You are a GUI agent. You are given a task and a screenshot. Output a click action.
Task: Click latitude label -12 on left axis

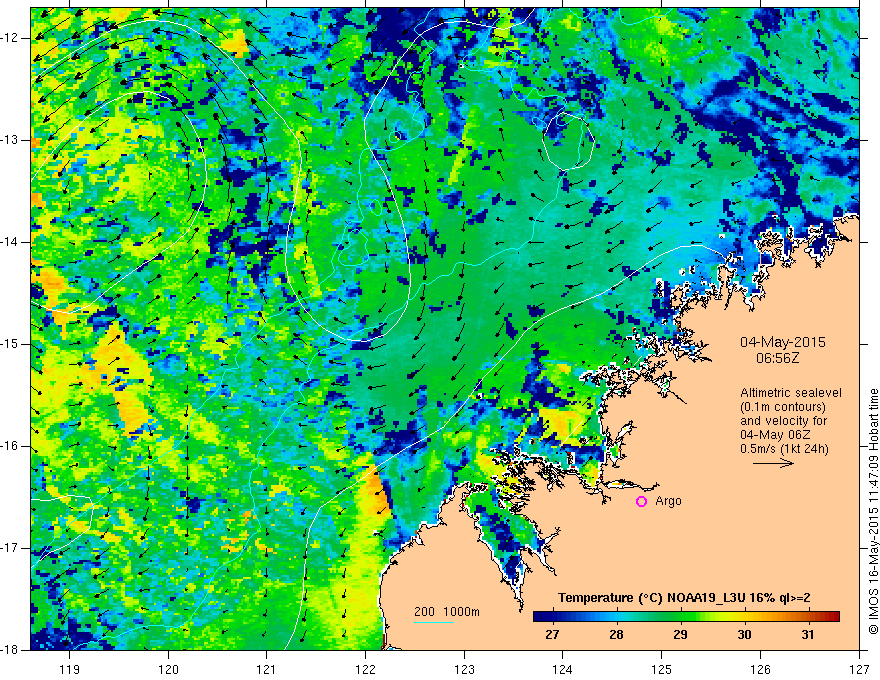11,38
